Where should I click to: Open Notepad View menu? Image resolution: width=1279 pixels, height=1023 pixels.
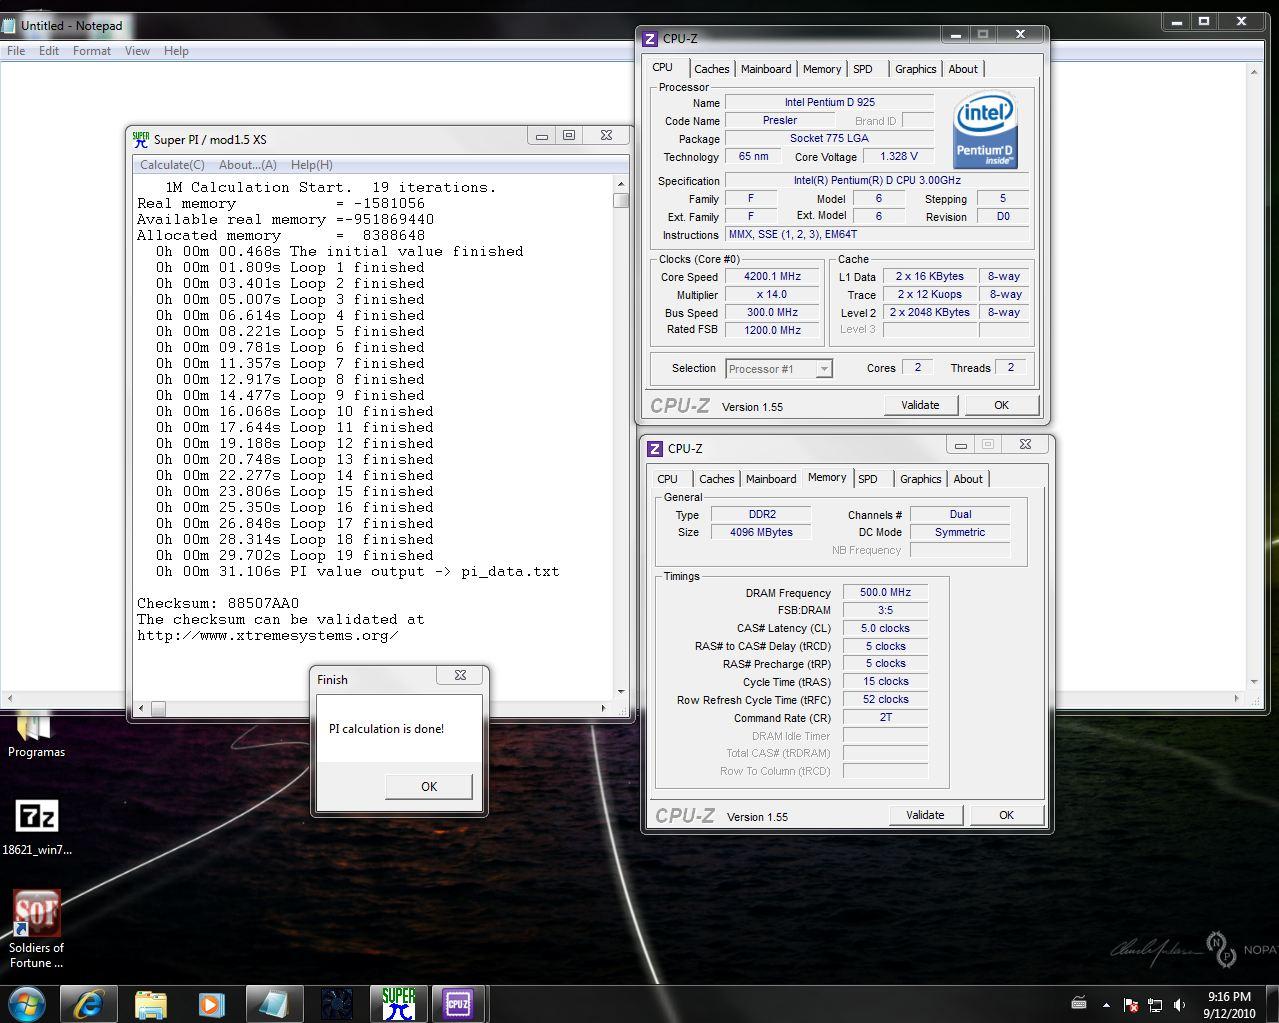(x=137, y=50)
